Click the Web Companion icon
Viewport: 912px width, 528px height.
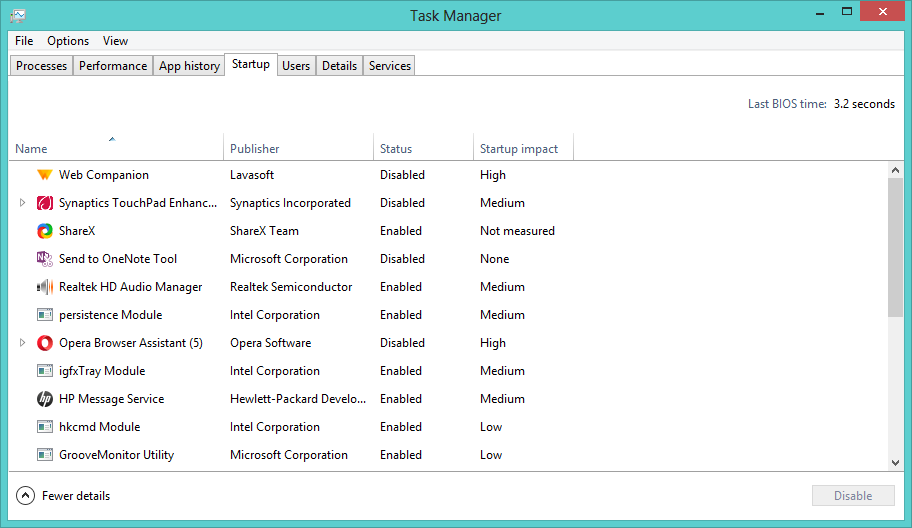point(44,175)
